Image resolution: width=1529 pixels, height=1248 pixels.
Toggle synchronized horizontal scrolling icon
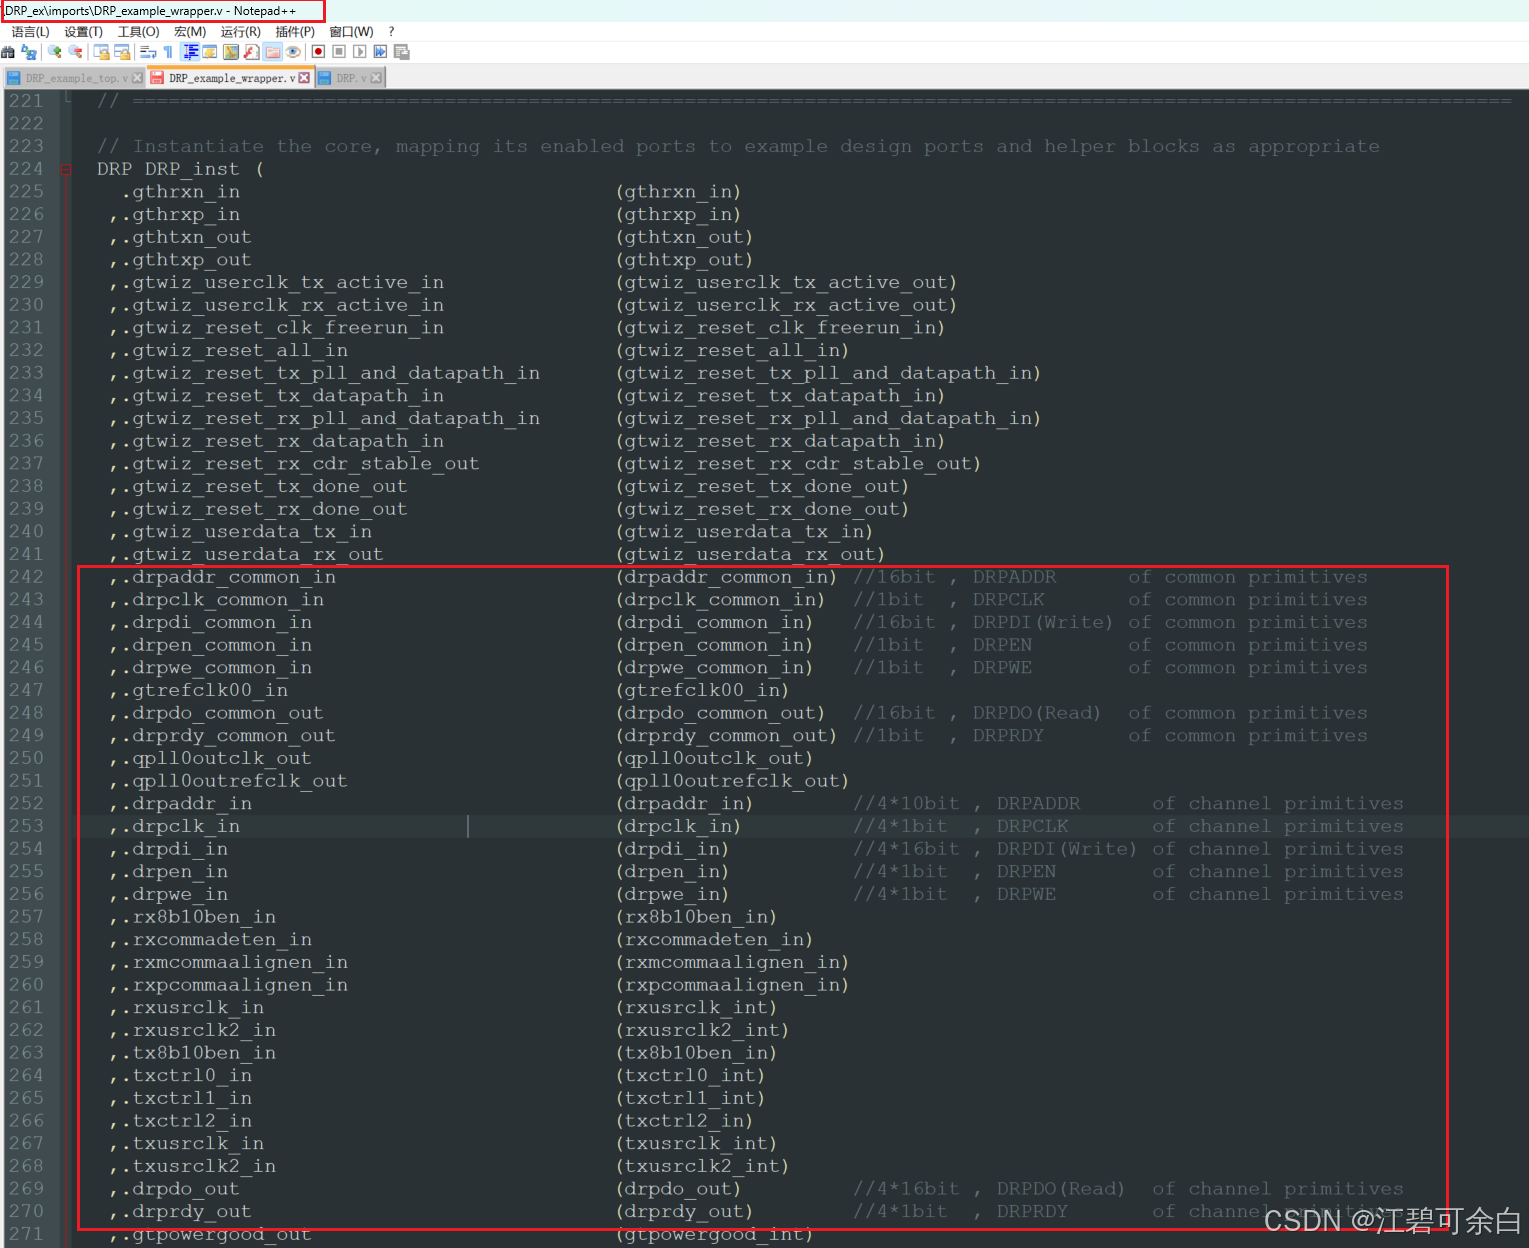(x=122, y=52)
